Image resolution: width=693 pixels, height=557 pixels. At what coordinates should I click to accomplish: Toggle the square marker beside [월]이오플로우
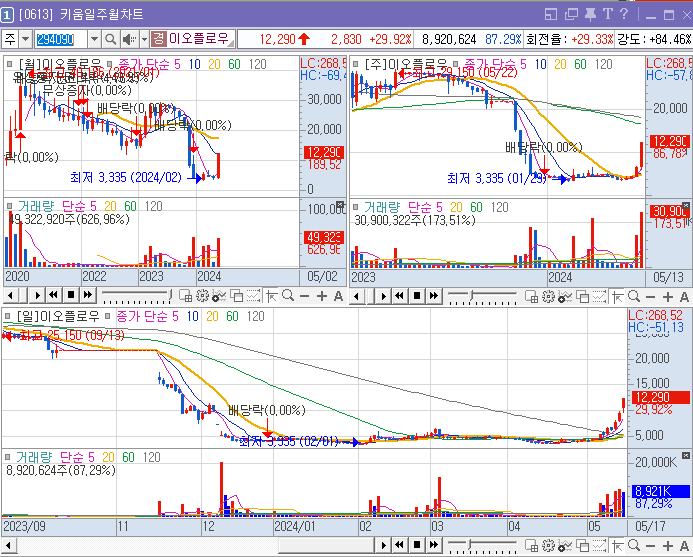pyautogui.click(x=9, y=65)
